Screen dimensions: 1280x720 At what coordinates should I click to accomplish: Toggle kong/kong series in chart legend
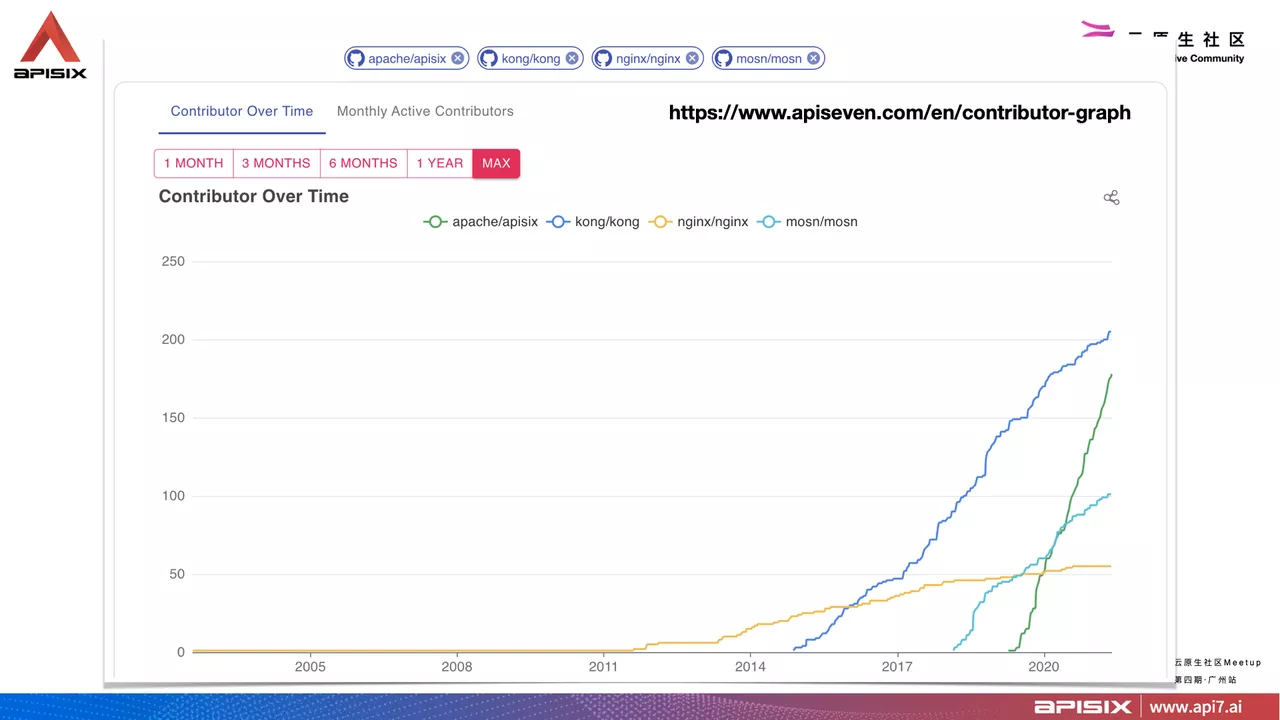593,221
